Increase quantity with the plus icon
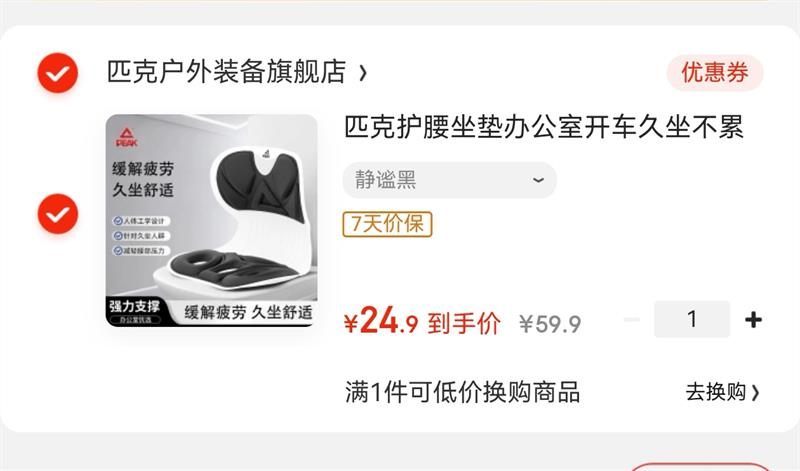Viewport: 800px width, 471px height. point(753,319)
